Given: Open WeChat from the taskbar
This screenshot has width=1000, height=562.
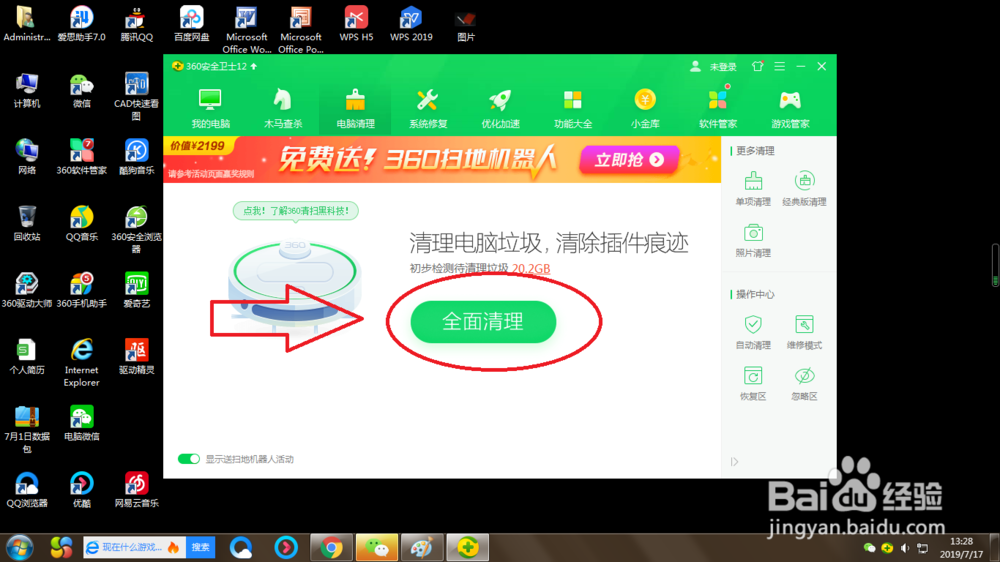Looking at the screenshot, I should pos(377,547).
